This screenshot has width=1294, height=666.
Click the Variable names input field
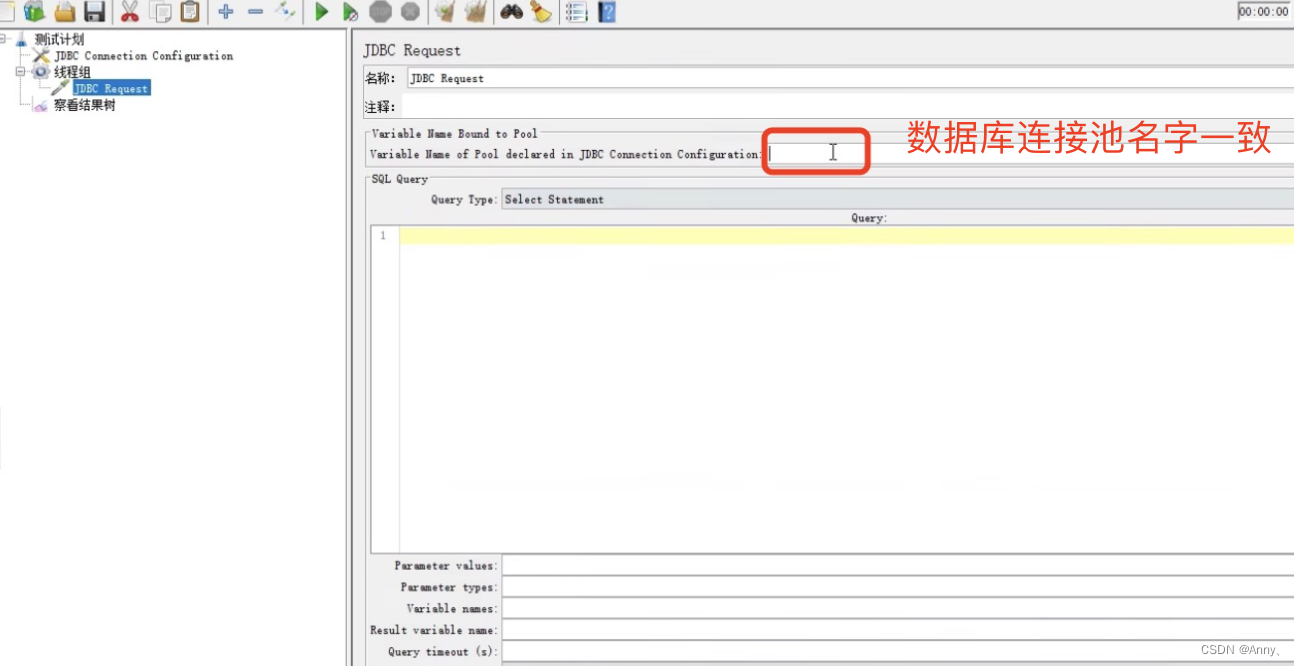898,608
